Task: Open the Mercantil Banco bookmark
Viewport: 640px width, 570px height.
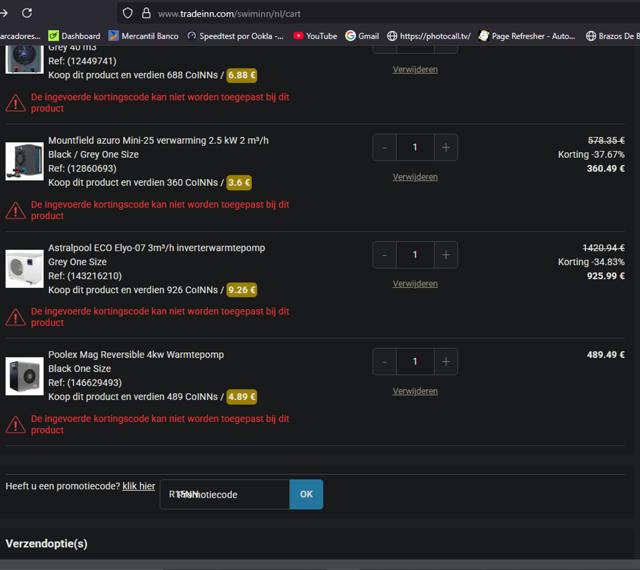Action: (x=144, y=36)
